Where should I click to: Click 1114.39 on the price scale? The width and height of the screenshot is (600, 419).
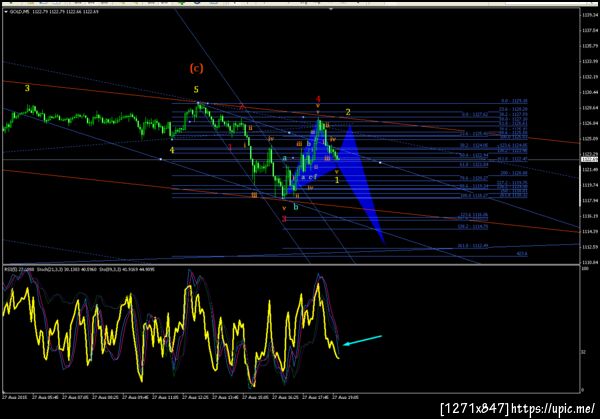[x=590, y=231]
